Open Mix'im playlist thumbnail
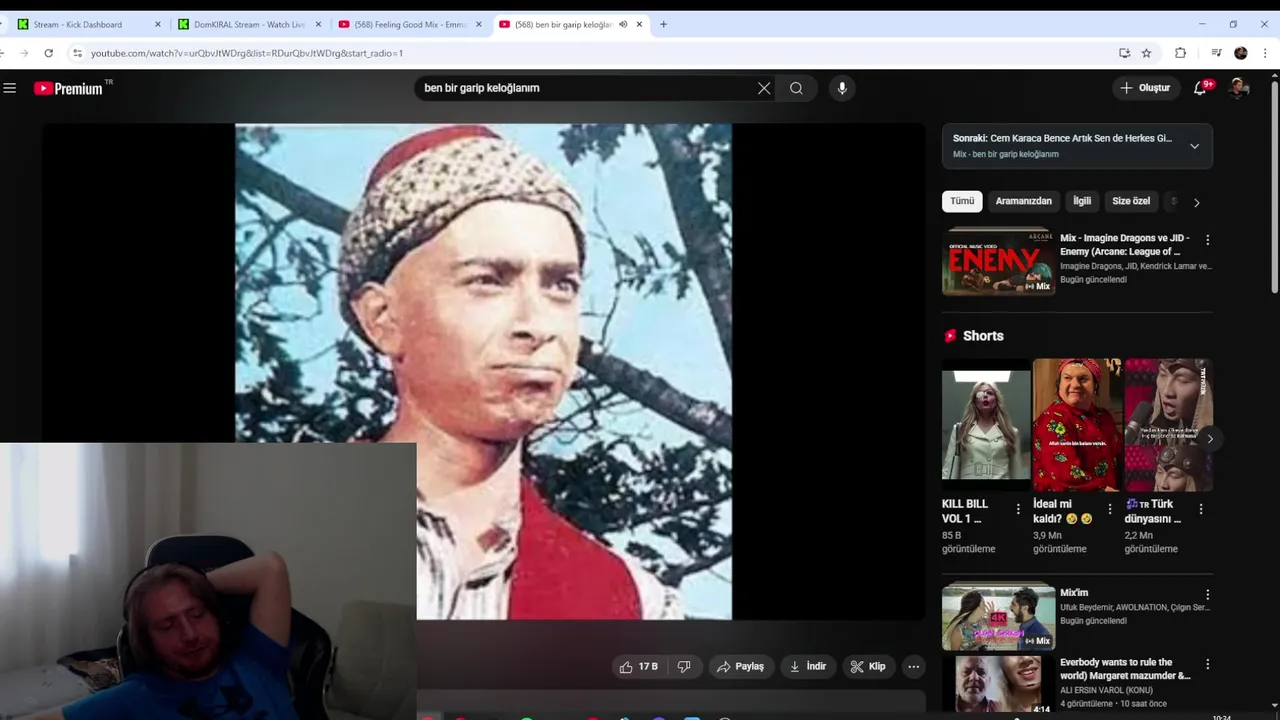 click(998, 617)
